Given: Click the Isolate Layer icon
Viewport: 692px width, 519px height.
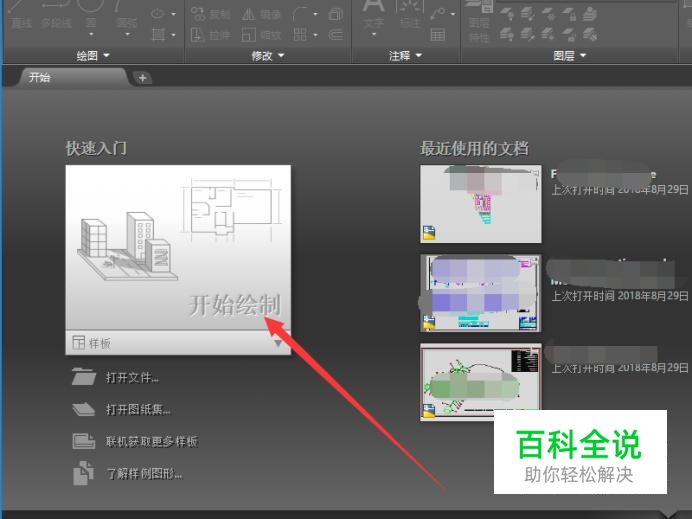Looking at the screenshot, I should click(527, 15).
